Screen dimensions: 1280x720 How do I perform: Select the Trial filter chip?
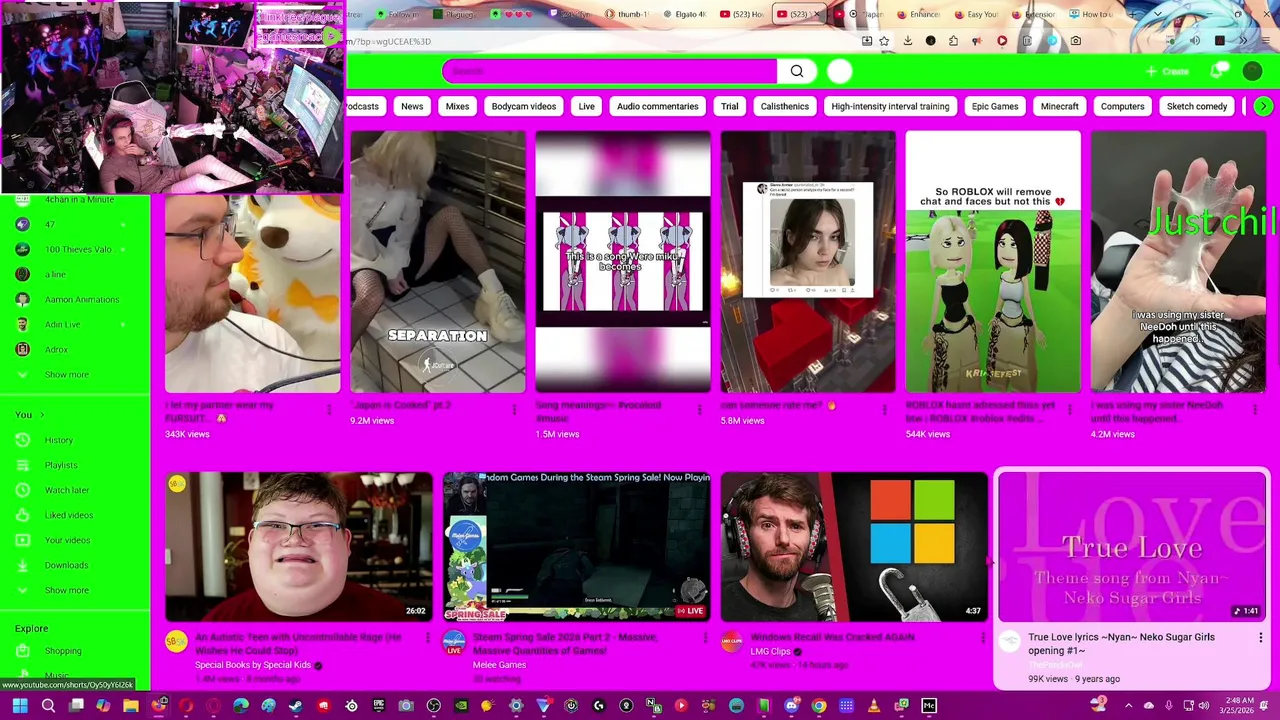pos(730,106)
